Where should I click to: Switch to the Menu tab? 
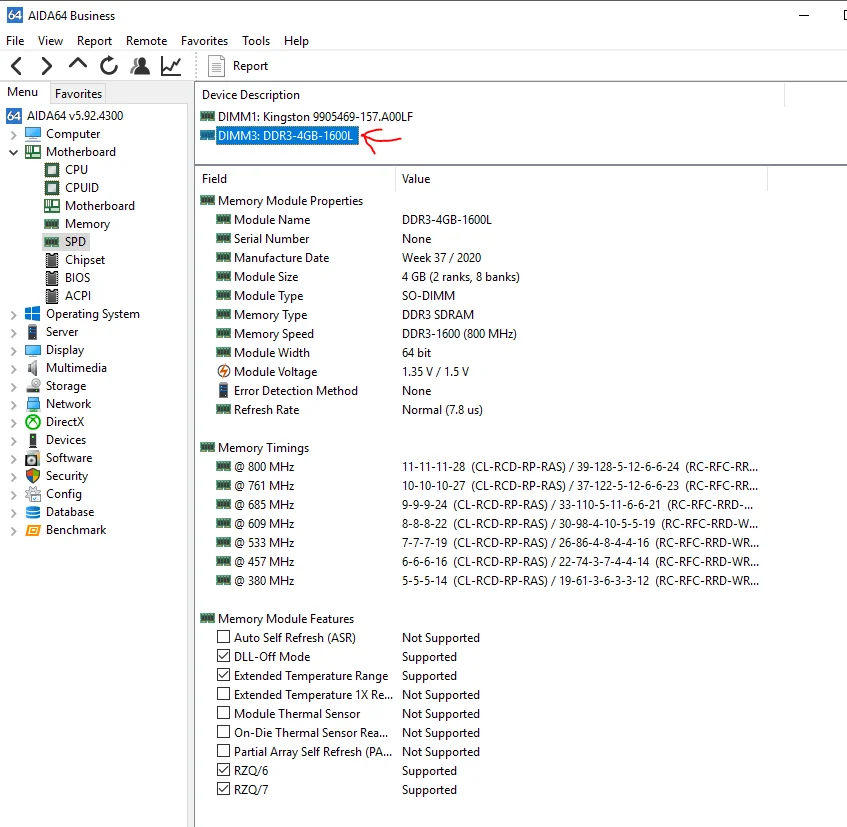pyautogui.click(x=22, y=92)
